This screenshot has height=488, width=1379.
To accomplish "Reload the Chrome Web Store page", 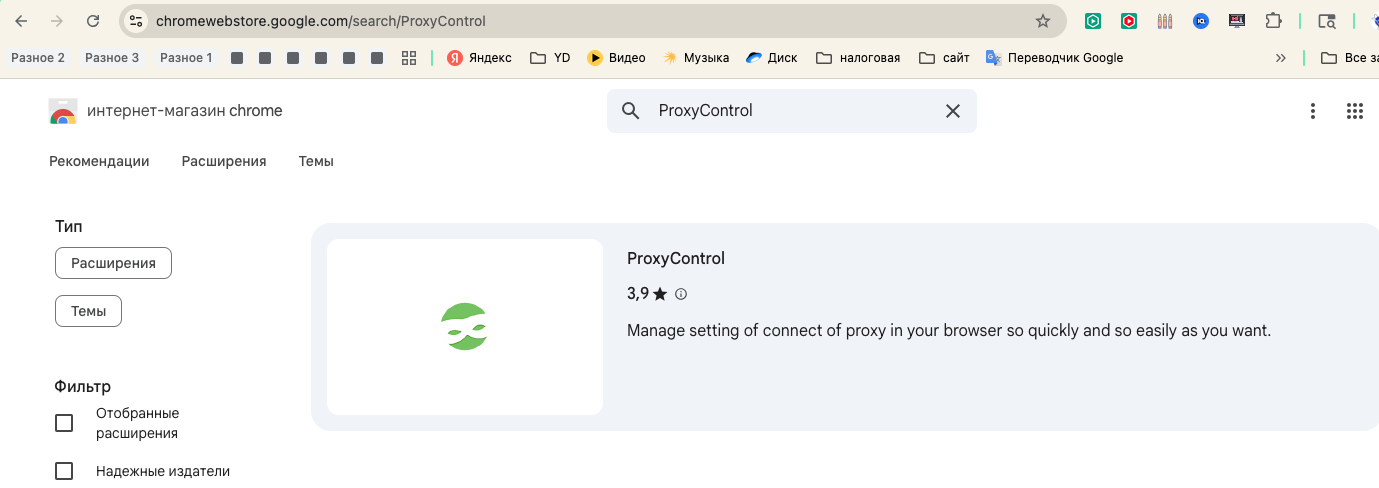I will [x=93, y=21].
